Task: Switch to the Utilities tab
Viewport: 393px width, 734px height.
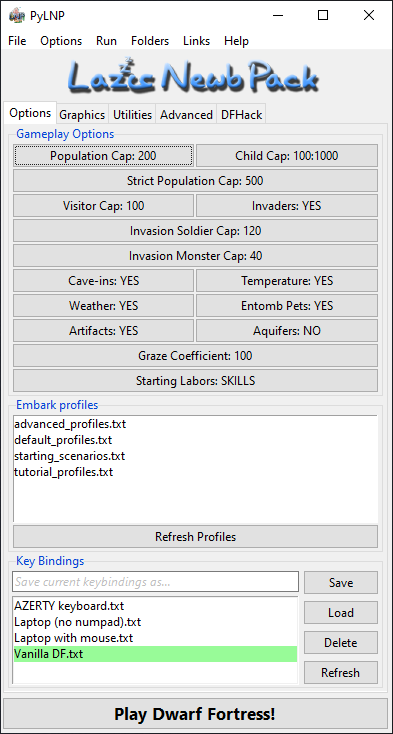Action: pyautogui.click(x=132, y=115)
